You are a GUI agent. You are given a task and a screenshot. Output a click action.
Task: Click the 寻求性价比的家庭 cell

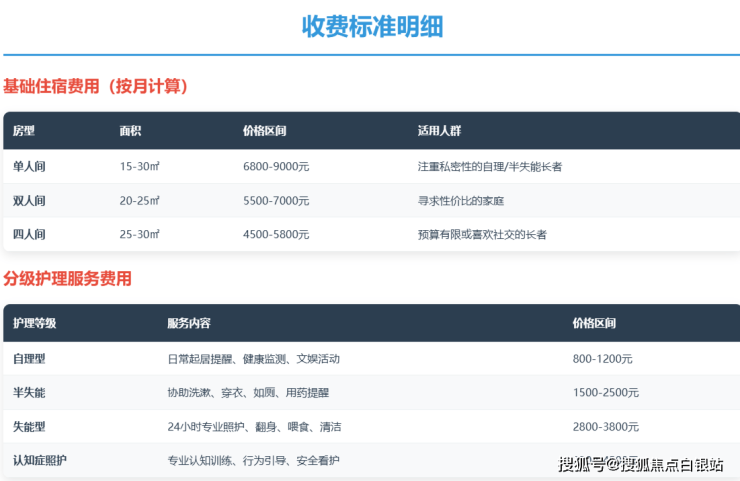coord(460,201)
